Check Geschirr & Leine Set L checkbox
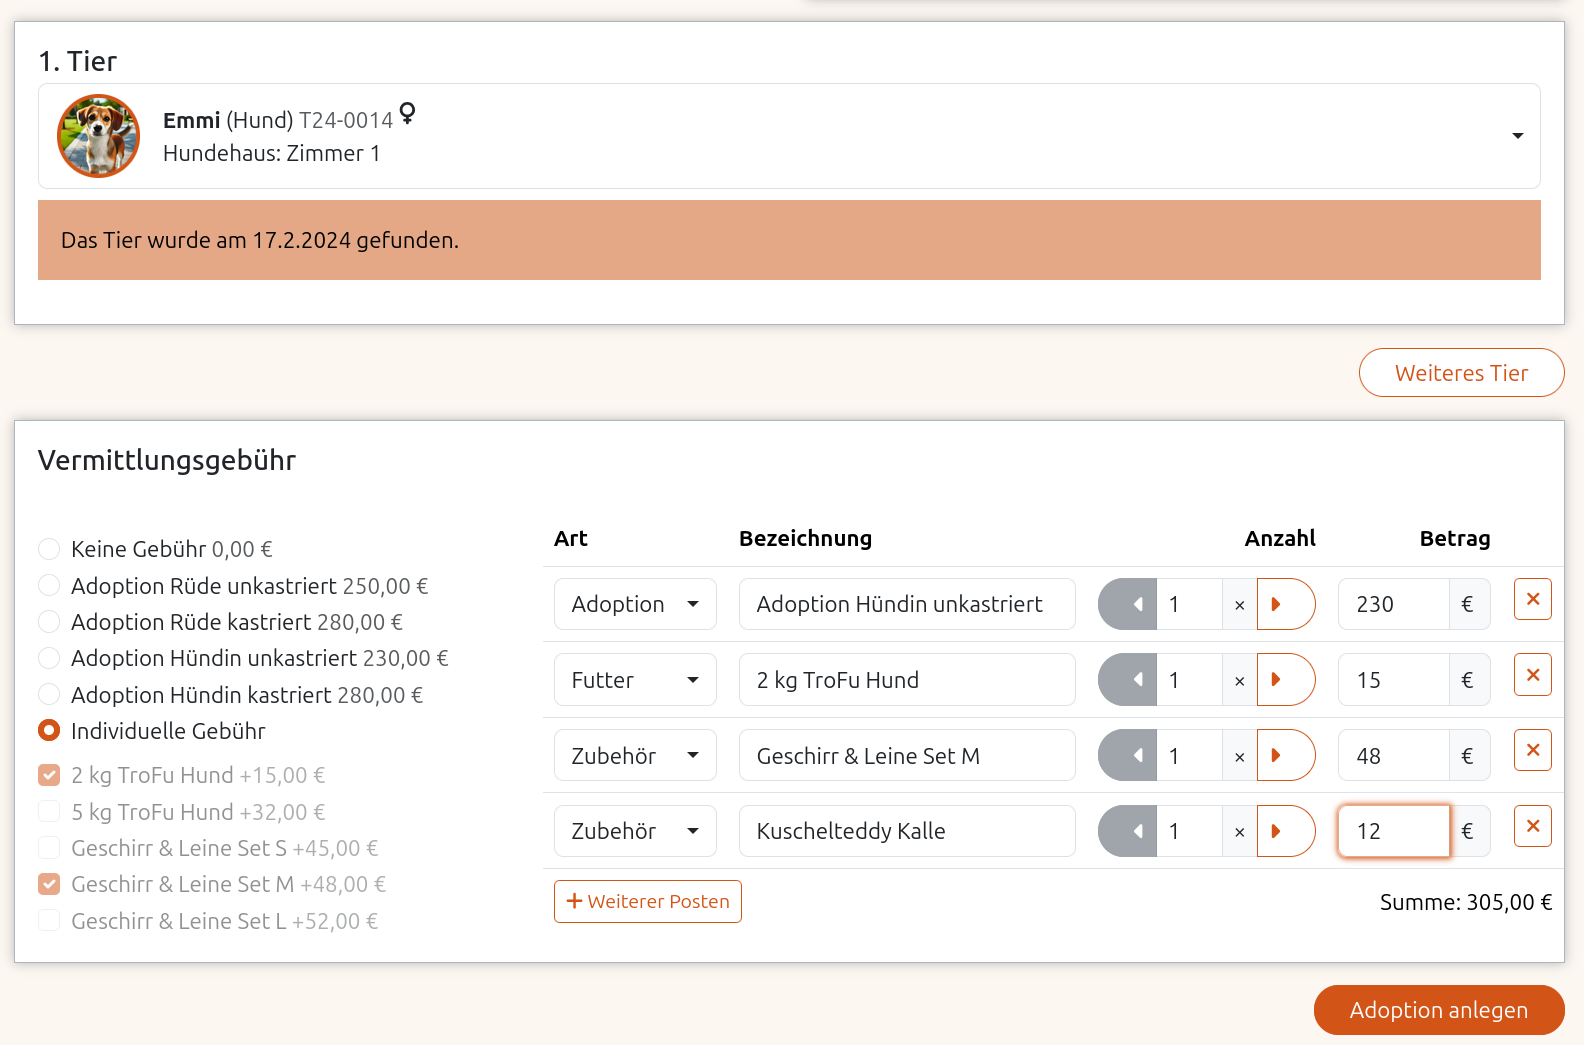This screenshot has width=1584, height=1045. tap(49, 921)
